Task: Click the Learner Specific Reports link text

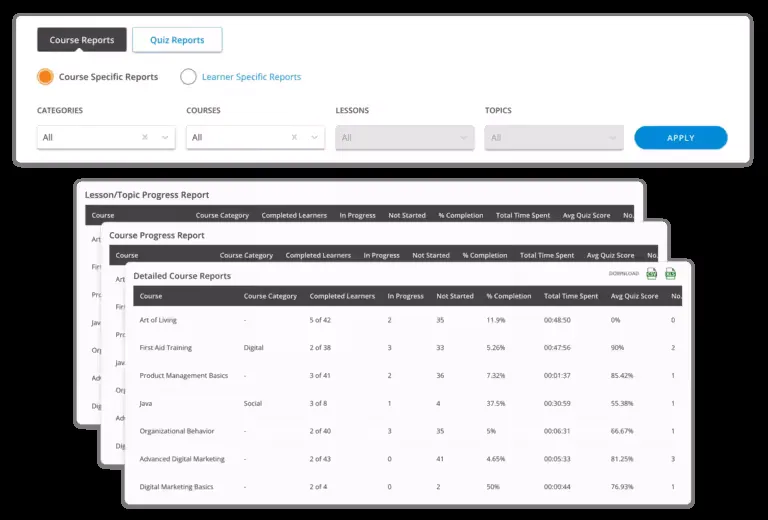Action: [x=251, y=77]
